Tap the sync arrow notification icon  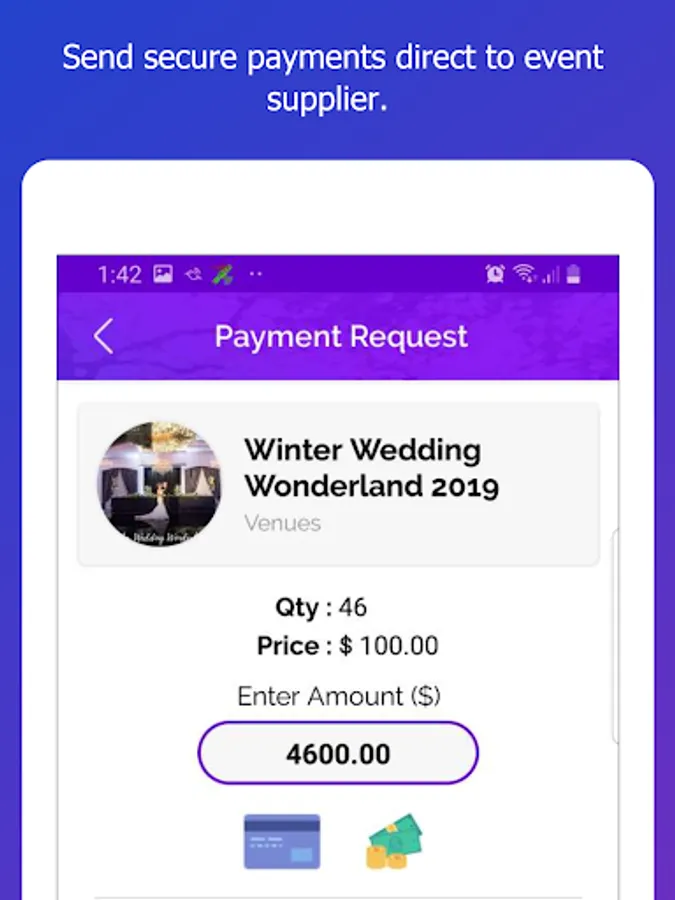(193, 274)
